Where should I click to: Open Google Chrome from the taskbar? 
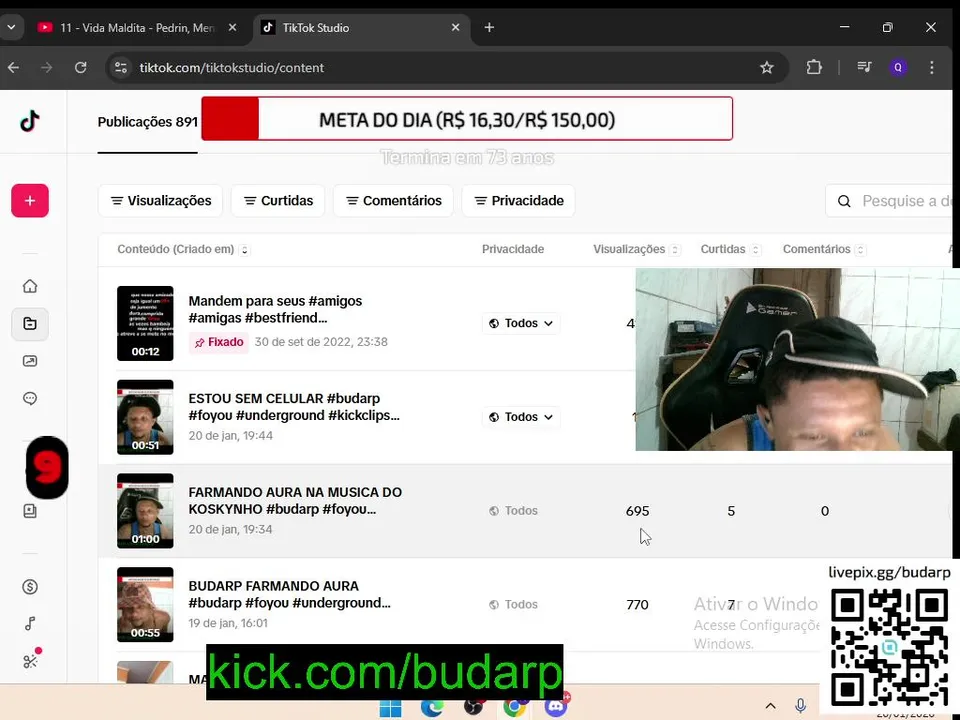coord(514,708)
